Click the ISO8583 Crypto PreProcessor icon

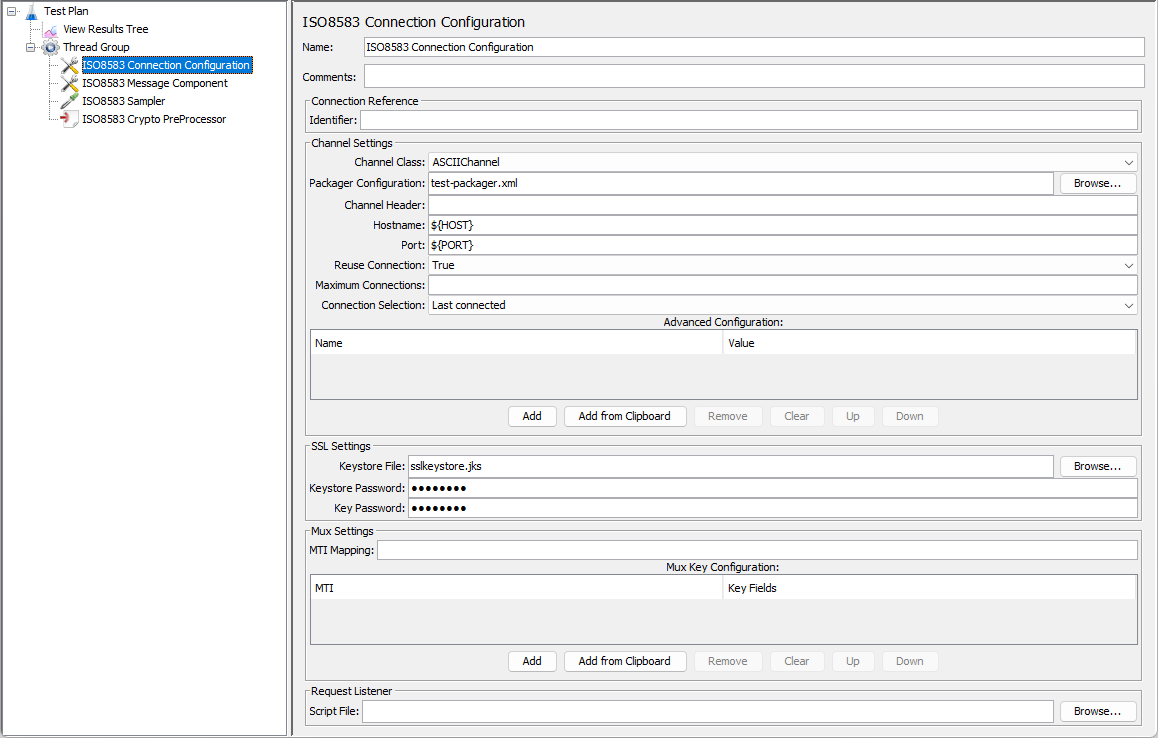point(69,119)
